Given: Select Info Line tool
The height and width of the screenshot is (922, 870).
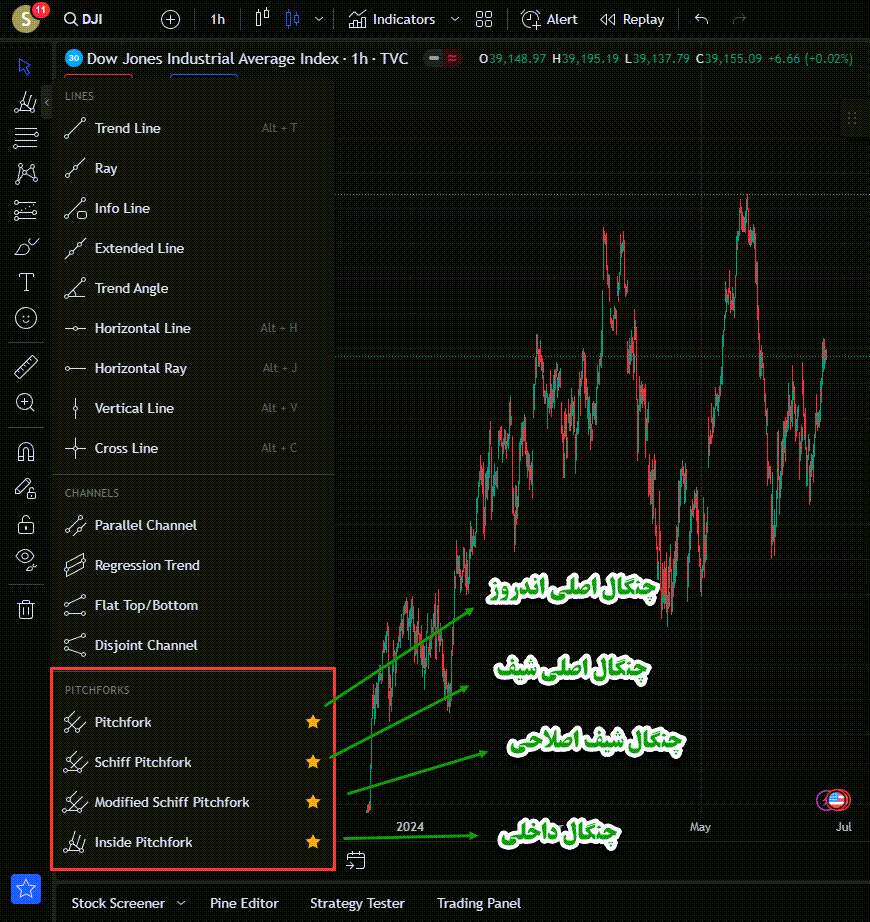Looking at the screenshot, I should [x=193, y=208].
